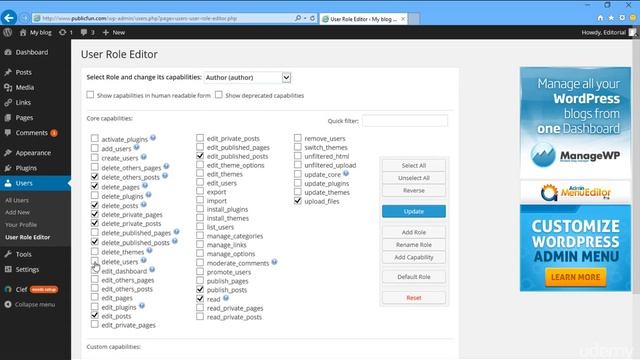This screenshot has height=360, width=640.
Task: Open the browser tools gear icon
Action: point(622,18)
